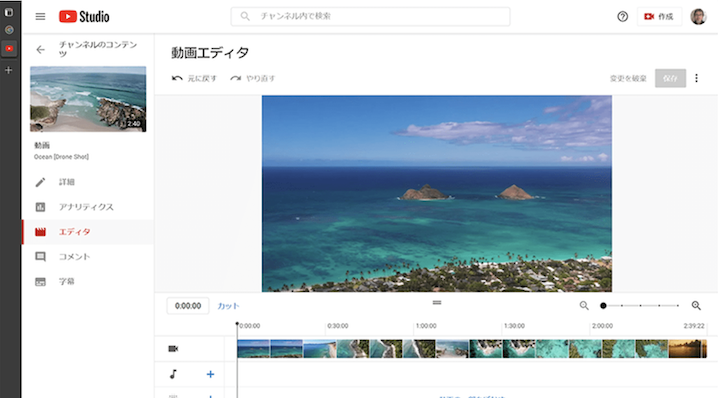Open the help question mark icon
Screen dimensions: 720x398
622,17
